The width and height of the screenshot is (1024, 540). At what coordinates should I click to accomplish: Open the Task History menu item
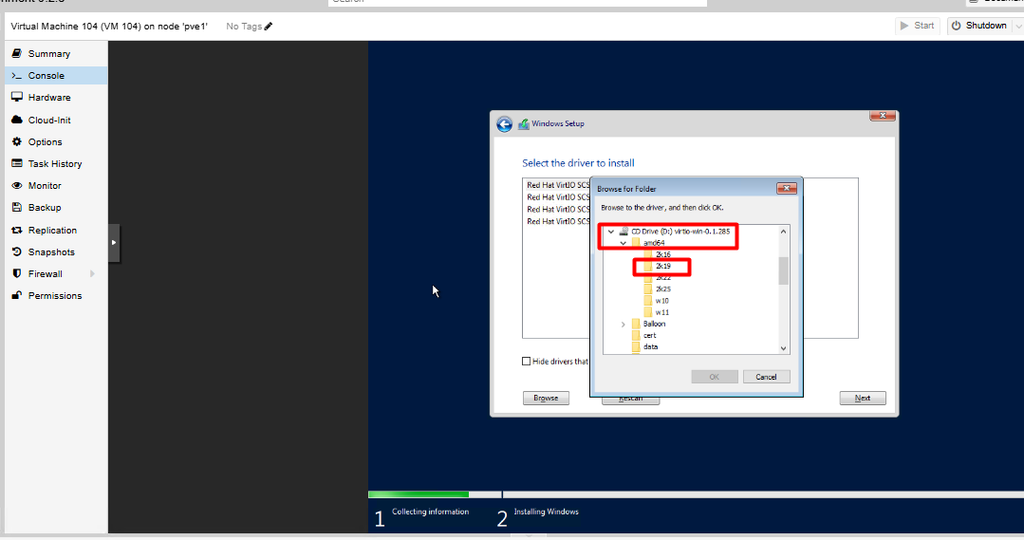pos(56,164)
